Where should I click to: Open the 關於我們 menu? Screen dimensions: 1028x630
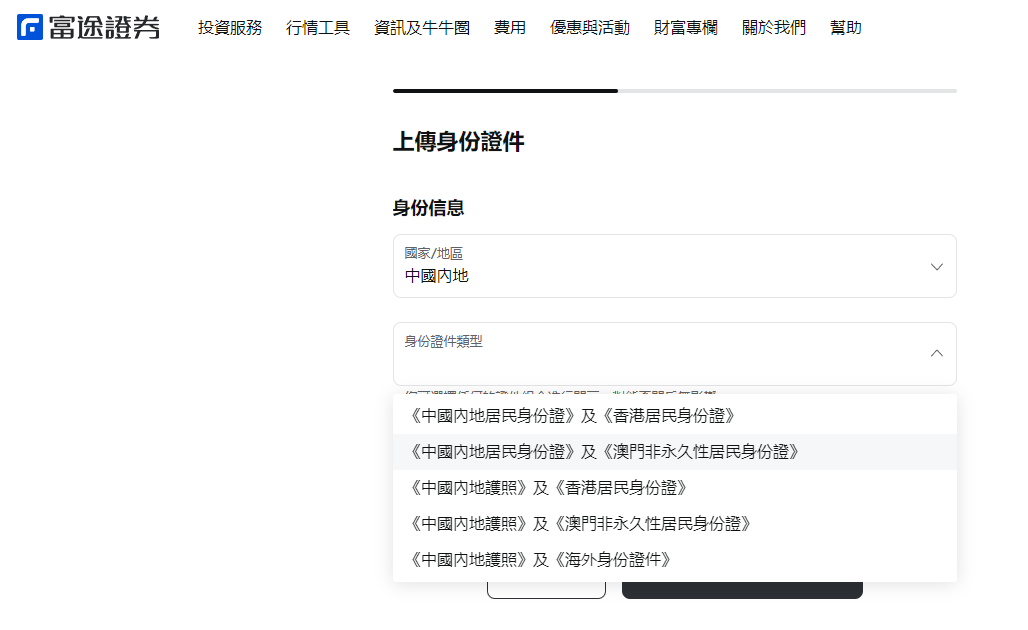774,28
